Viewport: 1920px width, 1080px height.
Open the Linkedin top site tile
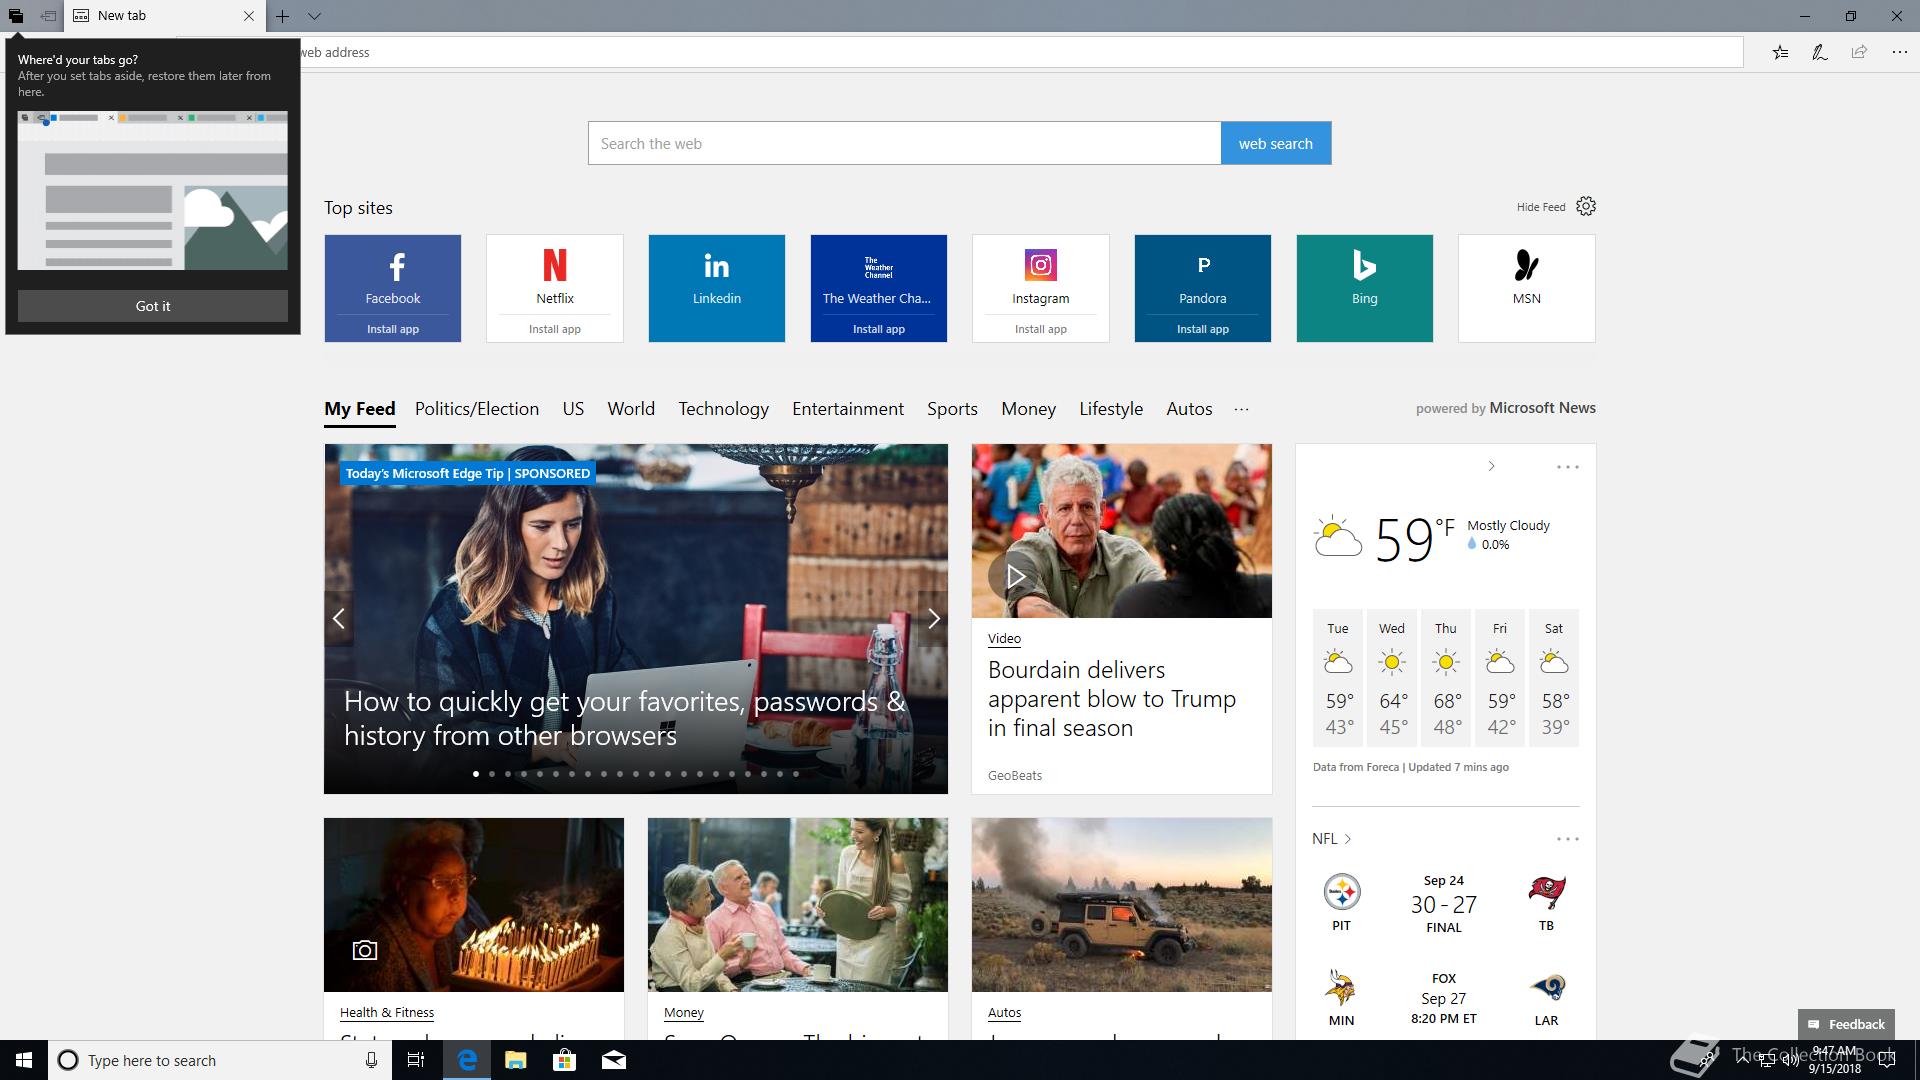coord(717,288)
